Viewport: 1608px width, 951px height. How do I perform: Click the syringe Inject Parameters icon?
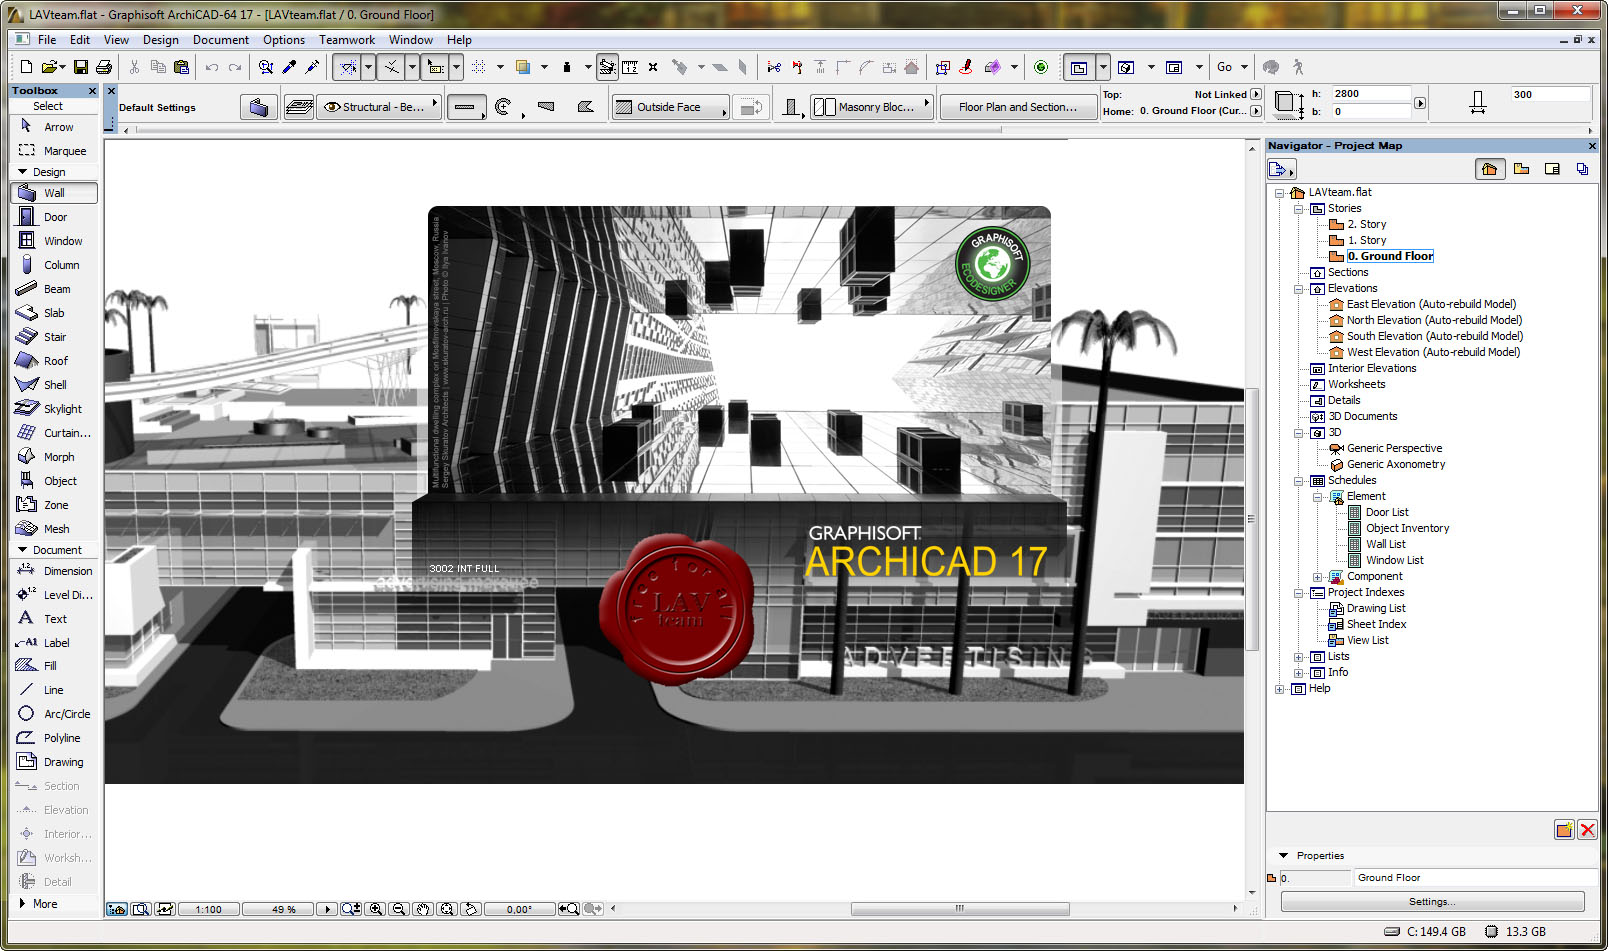click(x=312, y=67)
